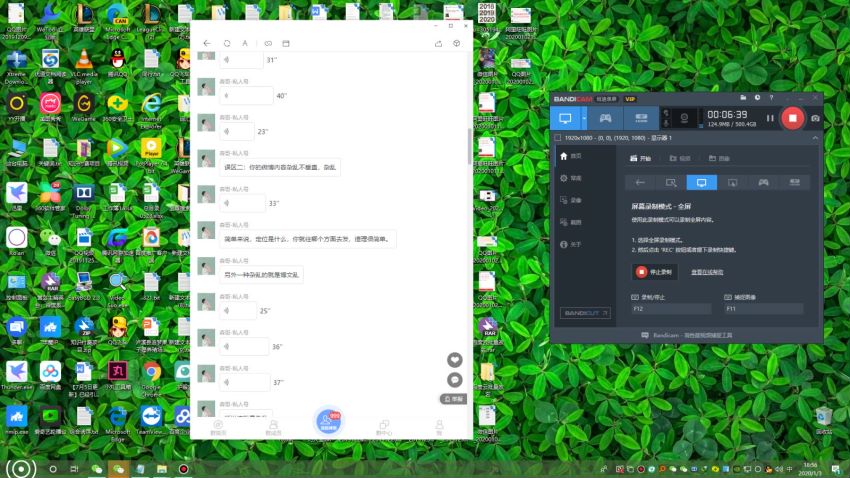850x478 pixels.
Task: Select game mode in the Bandicam mode row
Action: [x=763, y=183]
